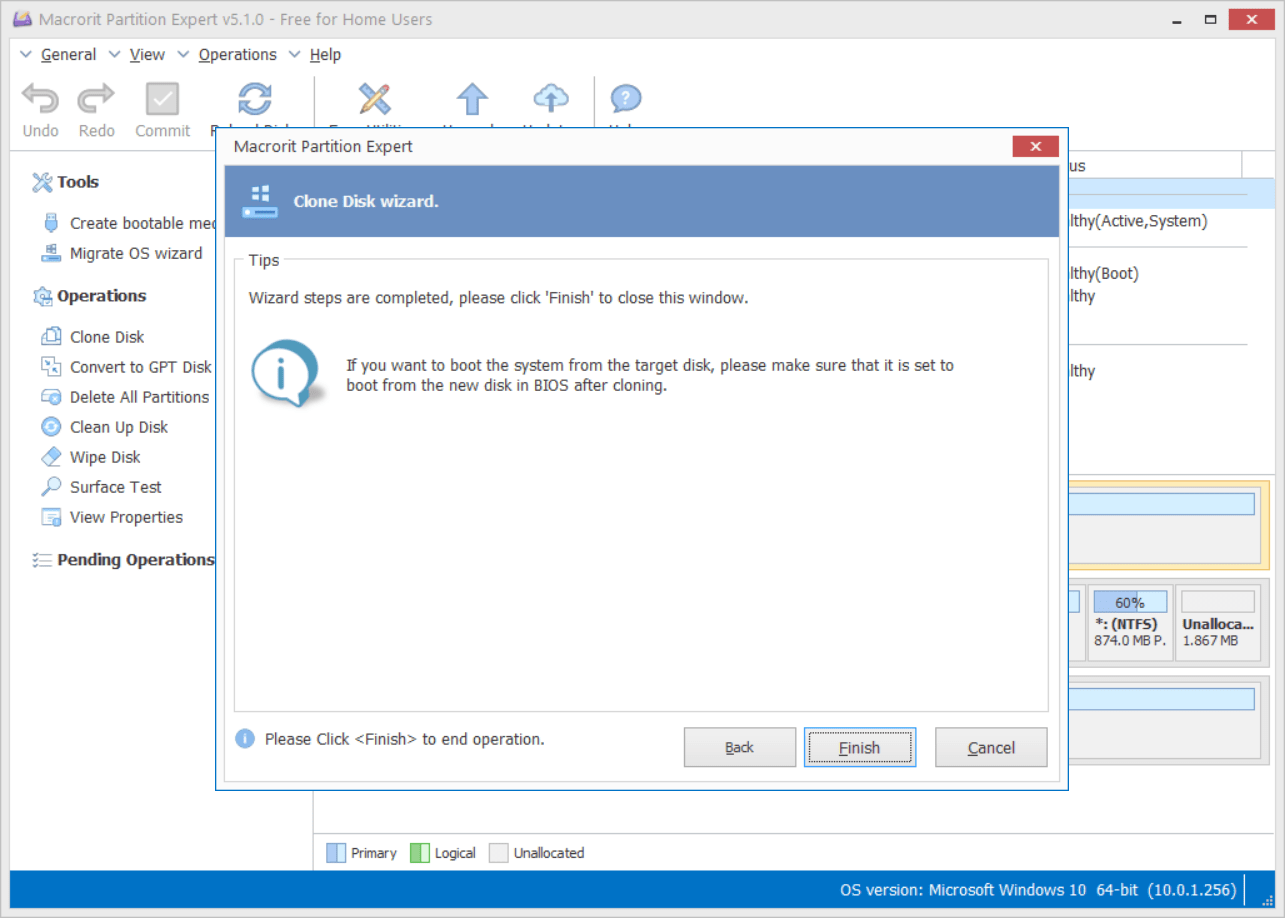Image resolution: width=1285 pixels, height=918 pixels.
Task: Click the Back button in wizard
Action: point(740,747)
